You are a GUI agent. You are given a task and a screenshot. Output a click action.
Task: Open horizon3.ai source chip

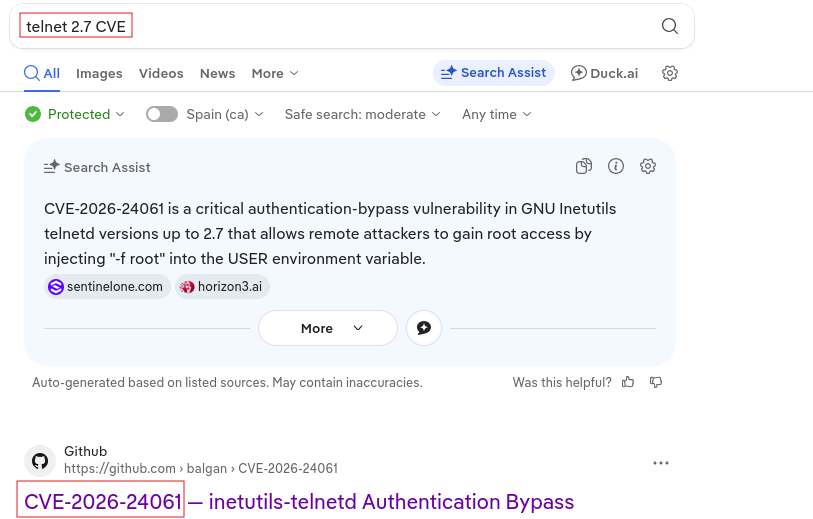(222, 287)
